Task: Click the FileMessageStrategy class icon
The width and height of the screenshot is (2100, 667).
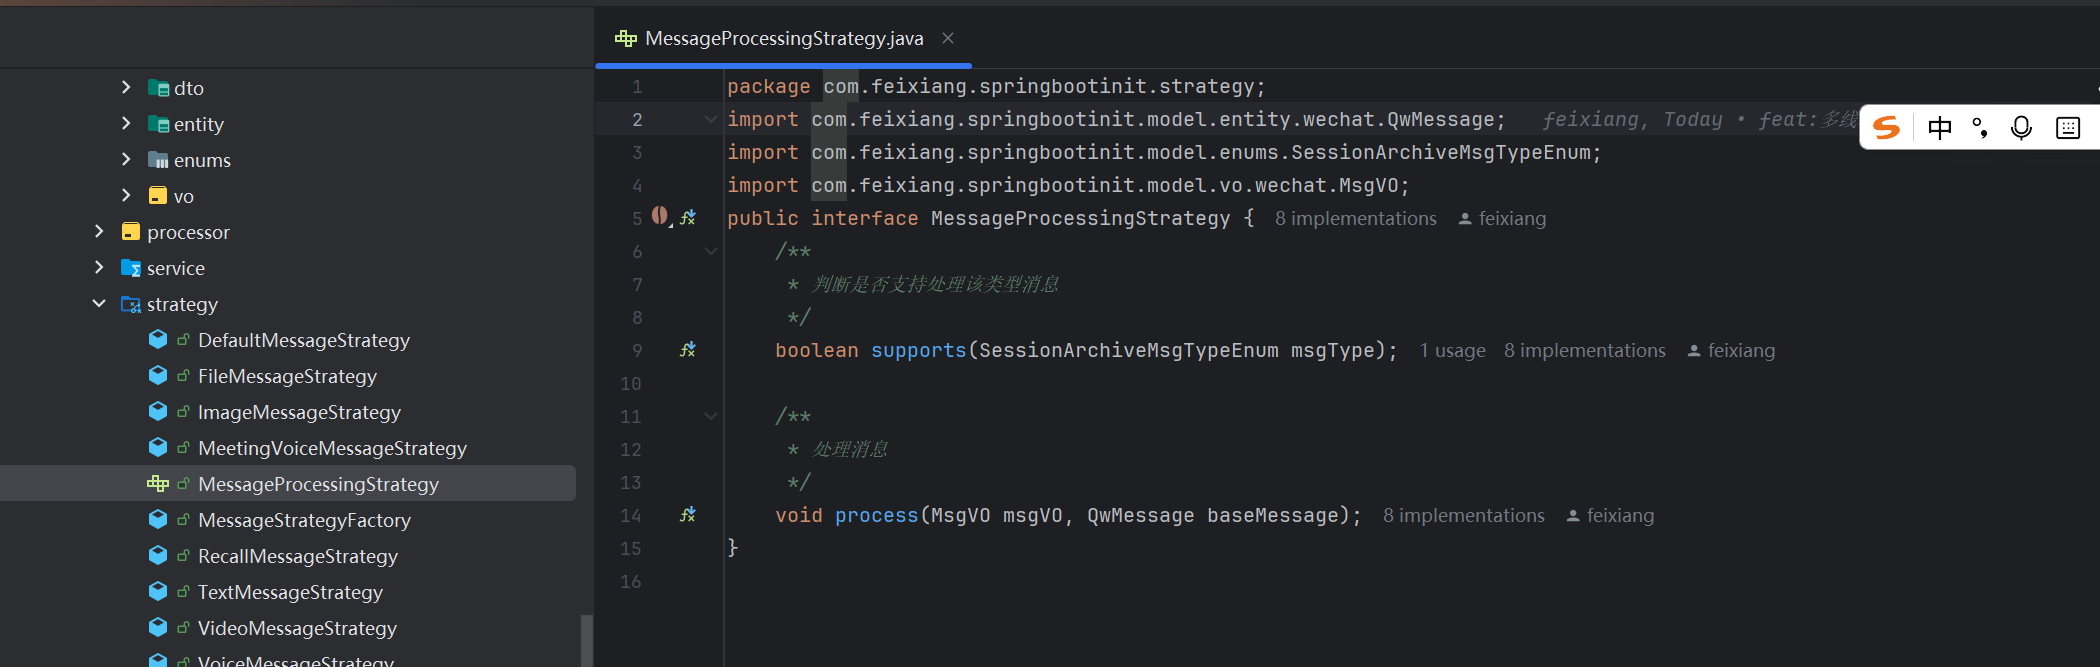Action: (x=158, y=376)
